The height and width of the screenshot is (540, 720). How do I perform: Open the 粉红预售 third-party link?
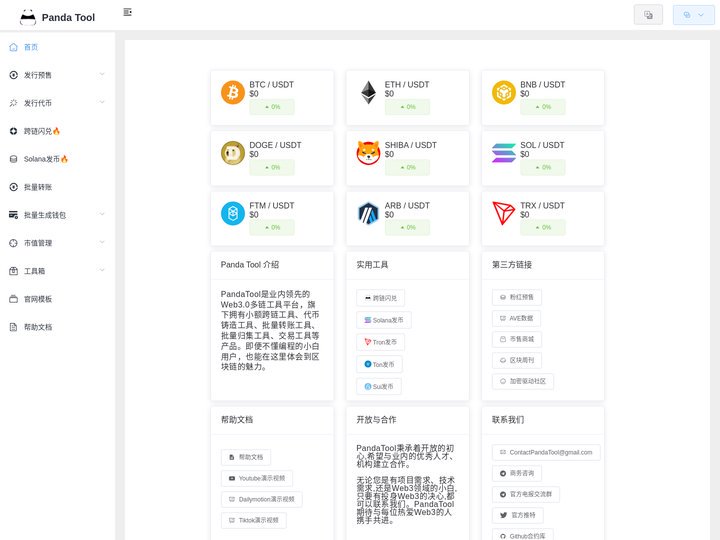[x=517, y=297]
